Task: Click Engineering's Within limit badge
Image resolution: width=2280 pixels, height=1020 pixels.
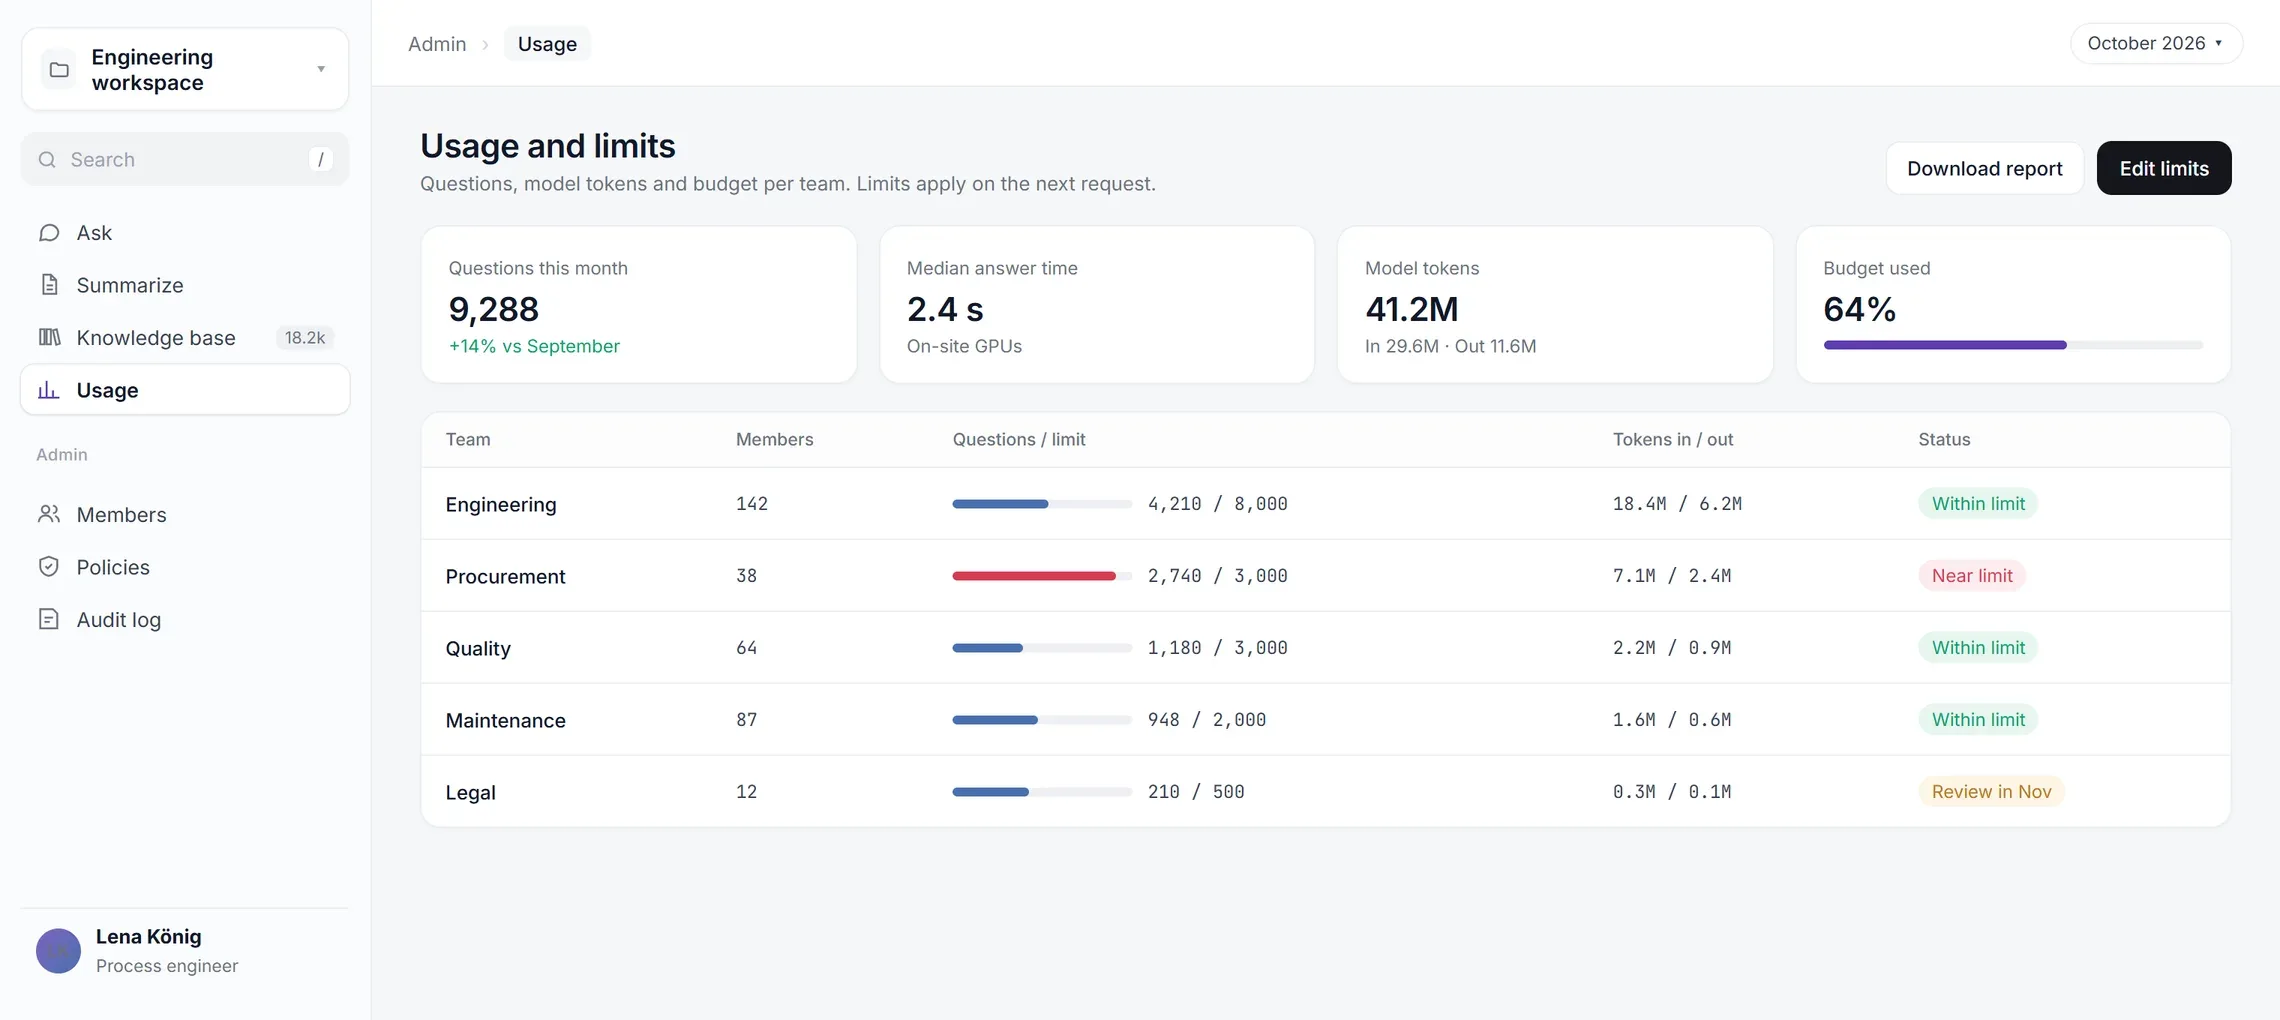Action: tap(1978, 504)
